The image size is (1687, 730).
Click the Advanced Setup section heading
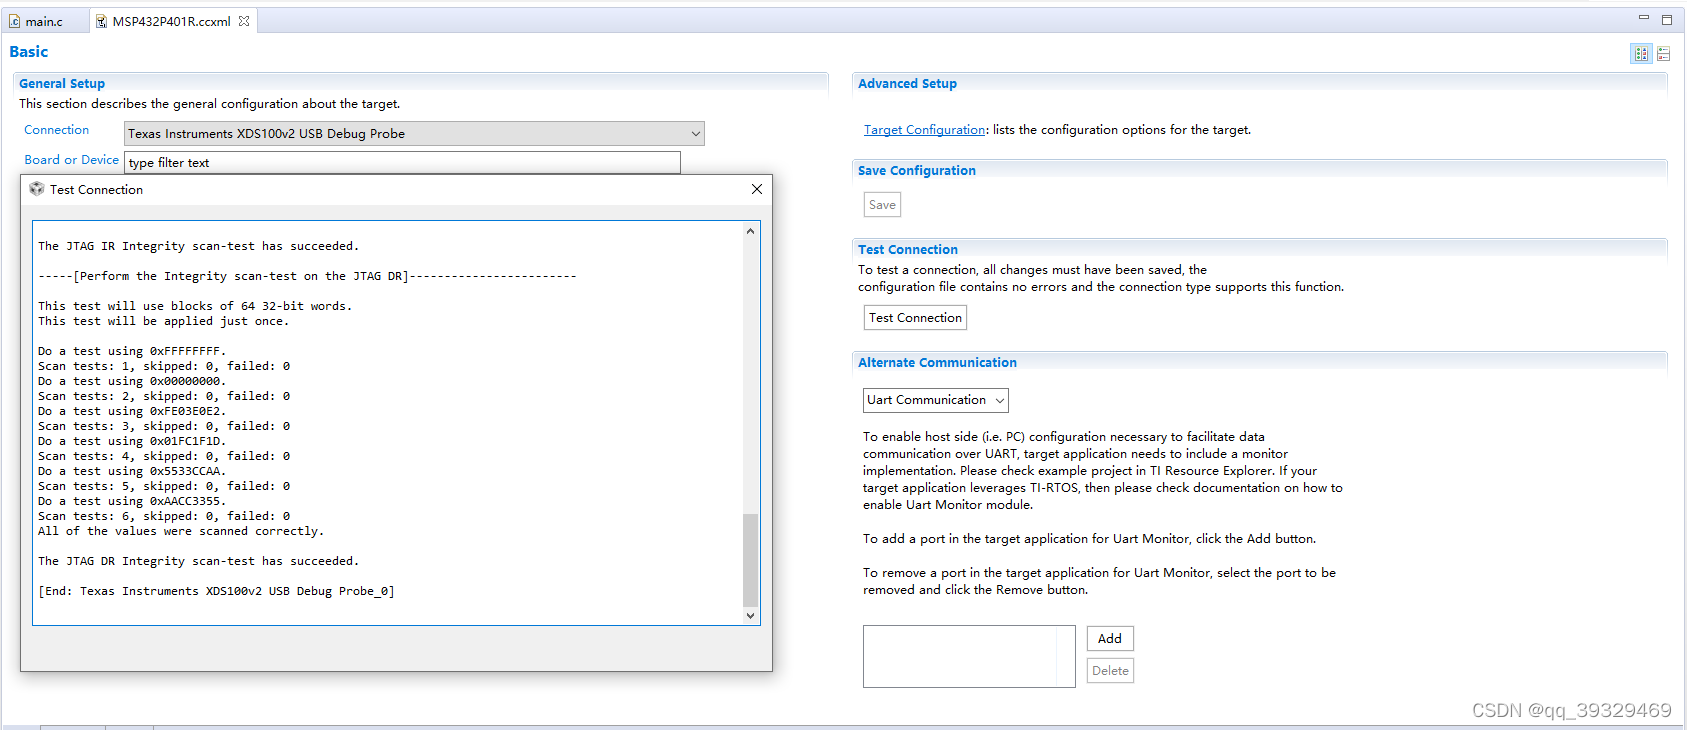tap(907, 84)
